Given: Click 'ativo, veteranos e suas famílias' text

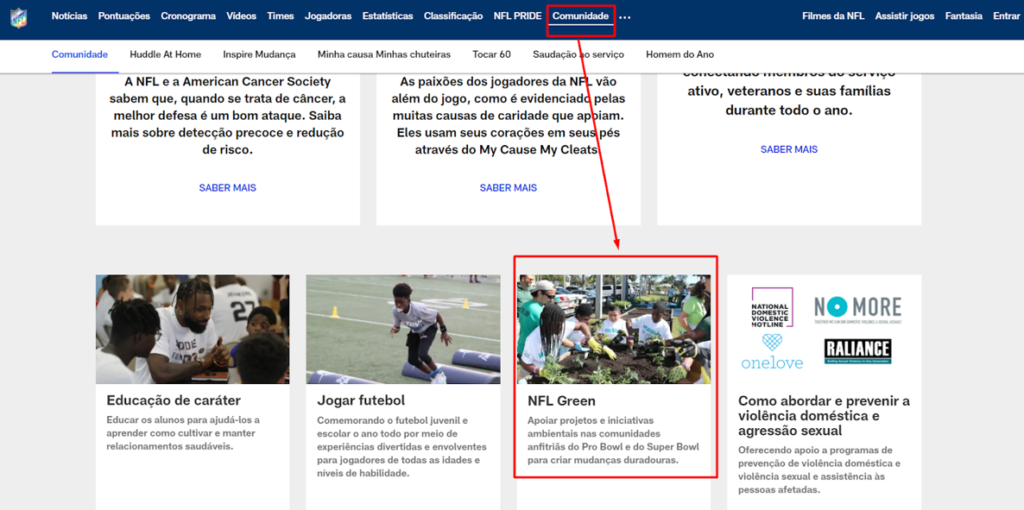Looking at the screenshot, I should point(789,91).
